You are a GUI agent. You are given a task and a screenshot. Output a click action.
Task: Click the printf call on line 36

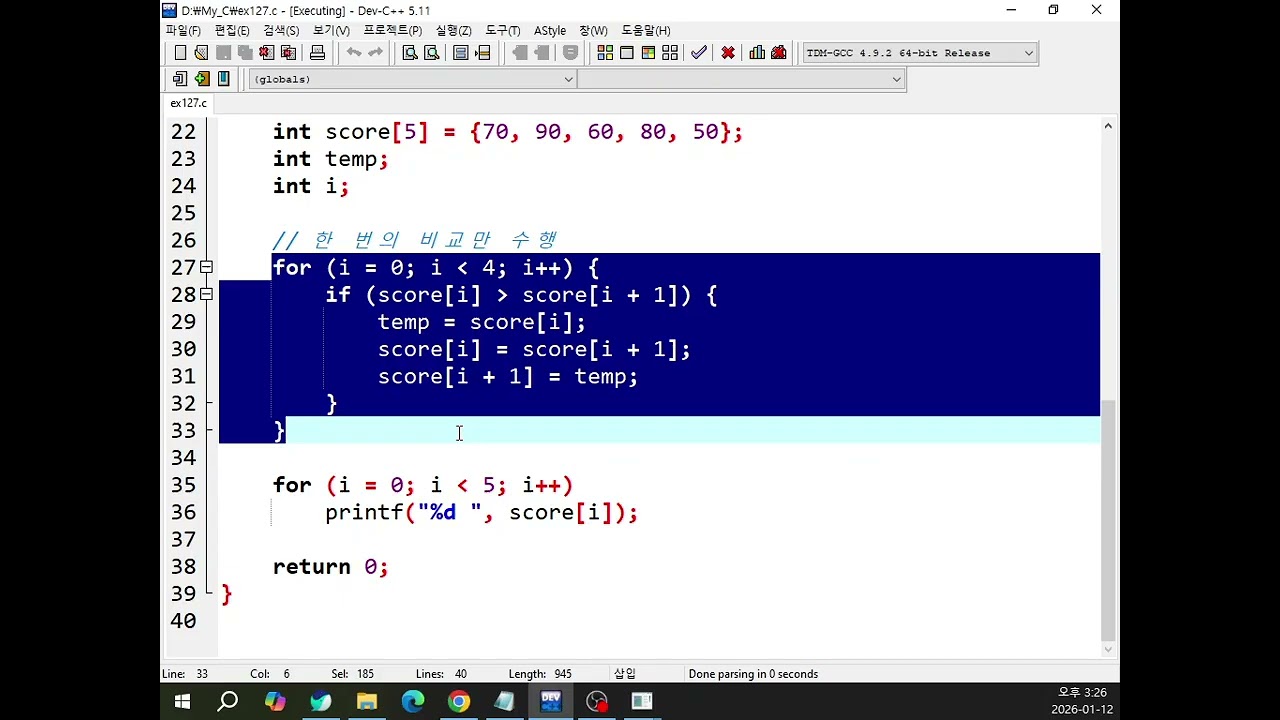click(x=481, y=512)
